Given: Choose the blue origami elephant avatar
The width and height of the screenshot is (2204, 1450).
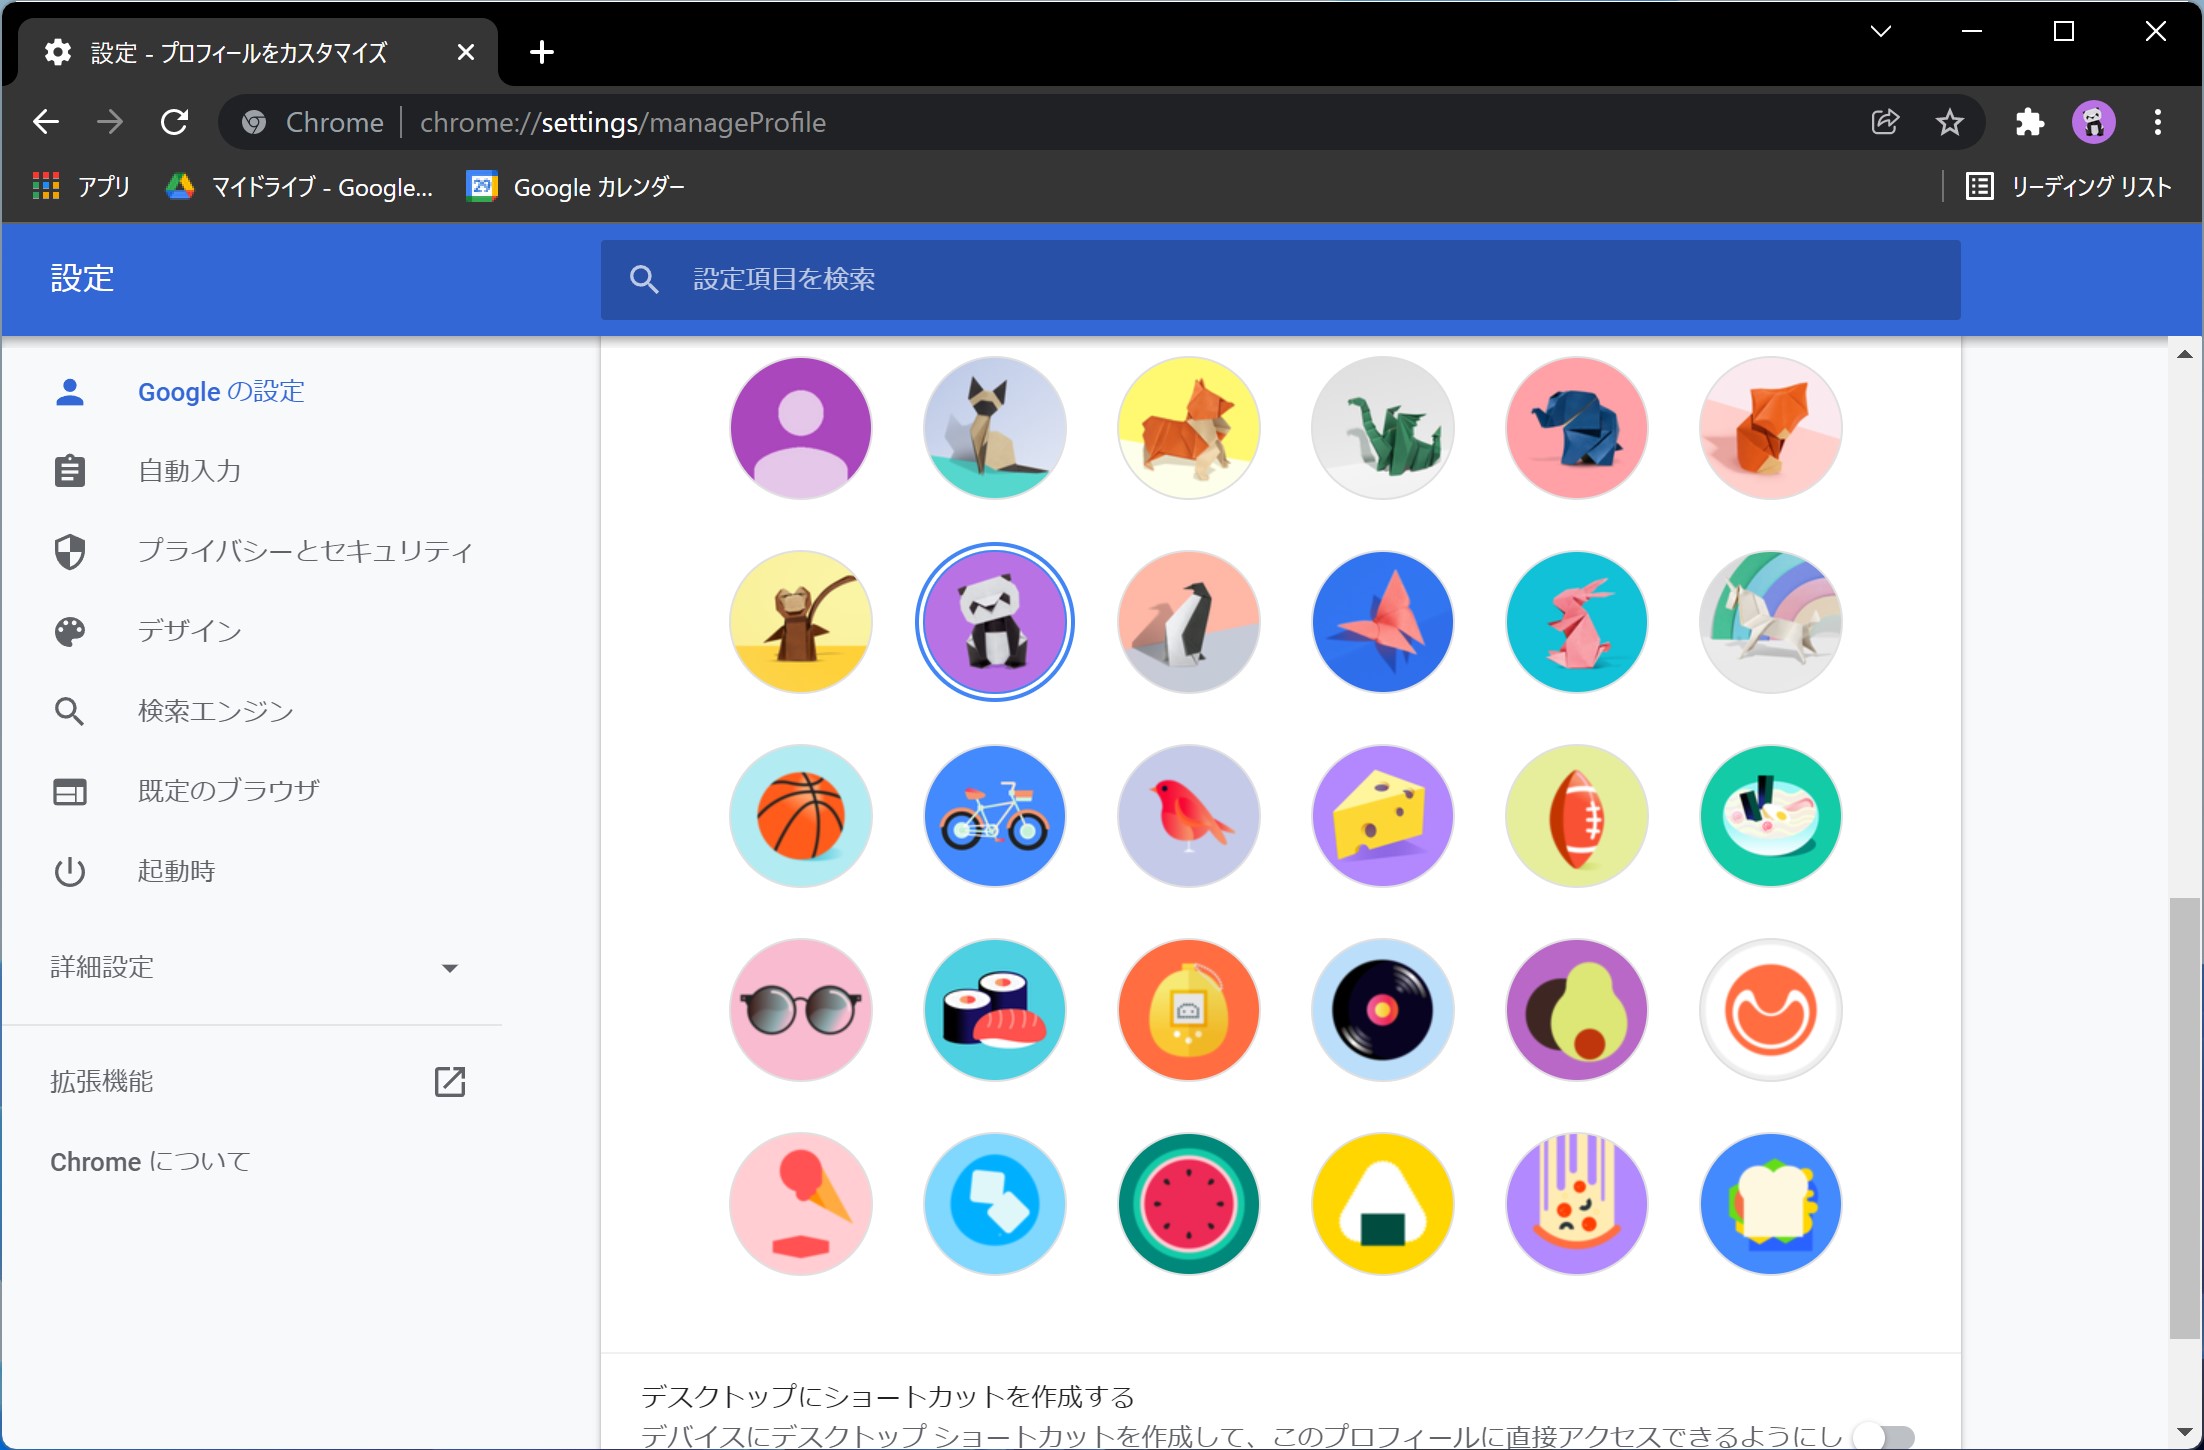Looking at the screenshot, I should [x=1576, y=428].
